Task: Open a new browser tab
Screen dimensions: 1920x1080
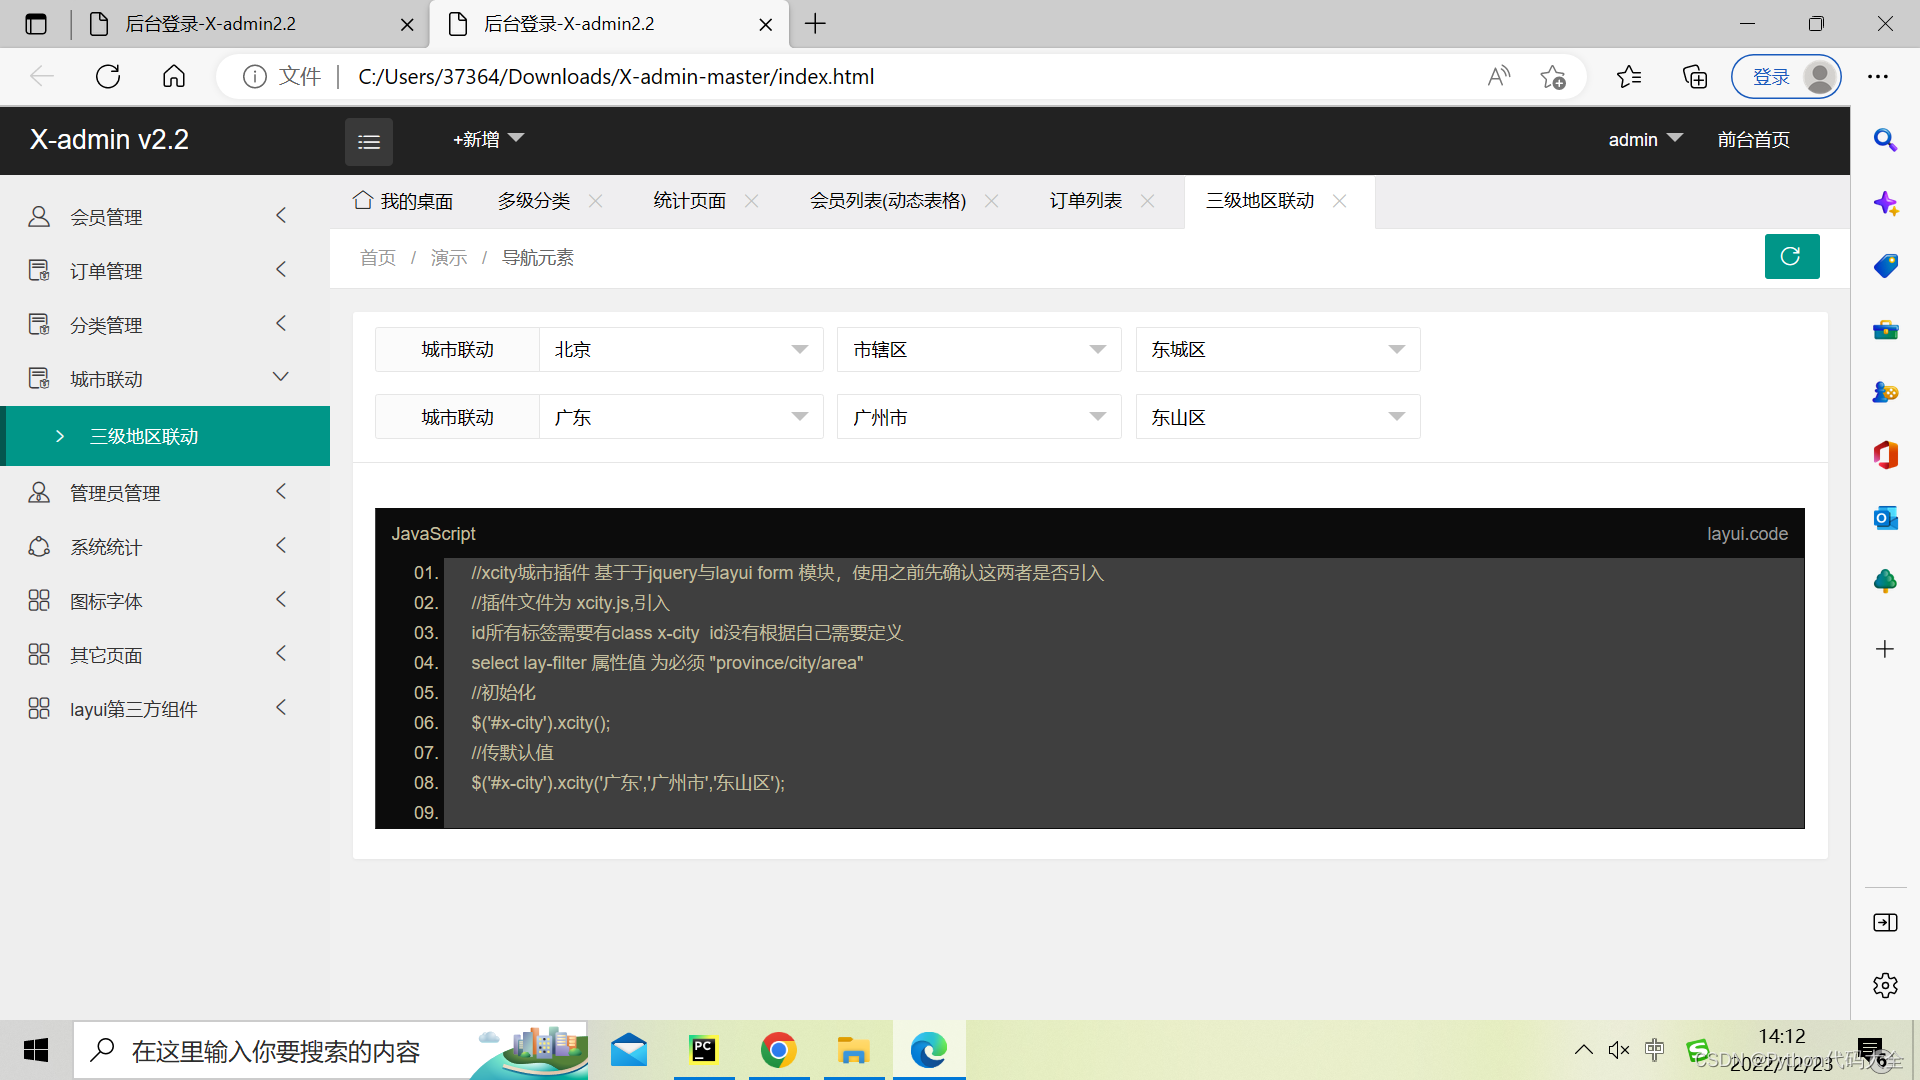Action: click(816, 24)
